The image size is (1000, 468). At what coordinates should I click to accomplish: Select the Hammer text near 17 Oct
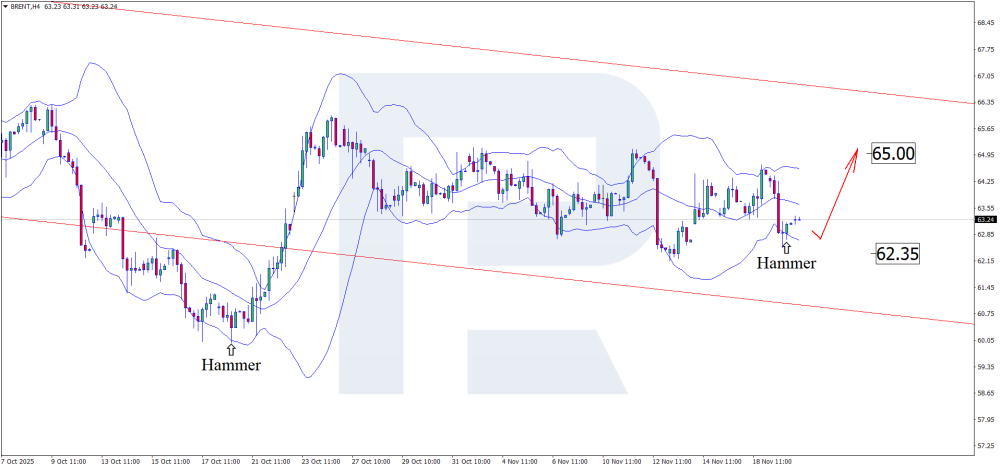pyautogui.click(x=231, y=366)
